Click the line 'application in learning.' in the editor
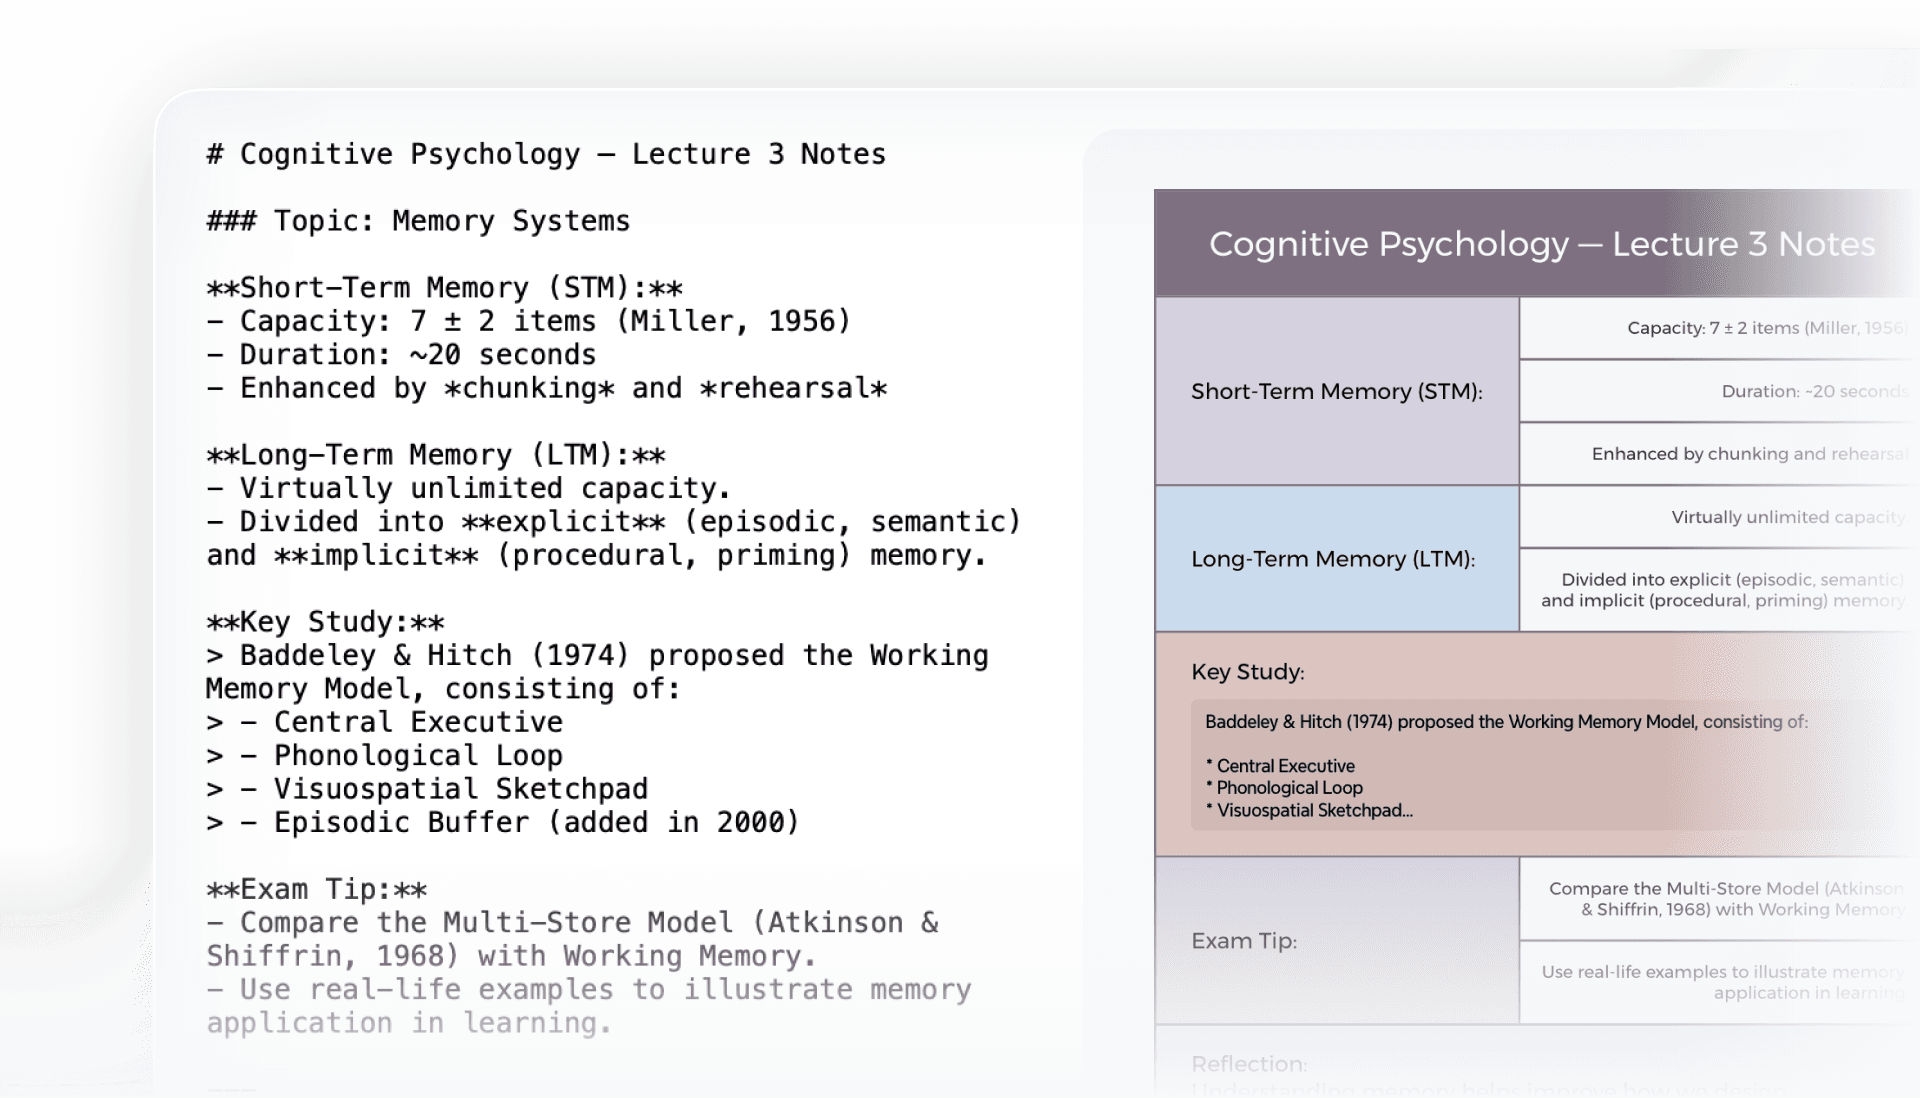Screen dimensions: 1920x1098 click(x=409, y=1023)
